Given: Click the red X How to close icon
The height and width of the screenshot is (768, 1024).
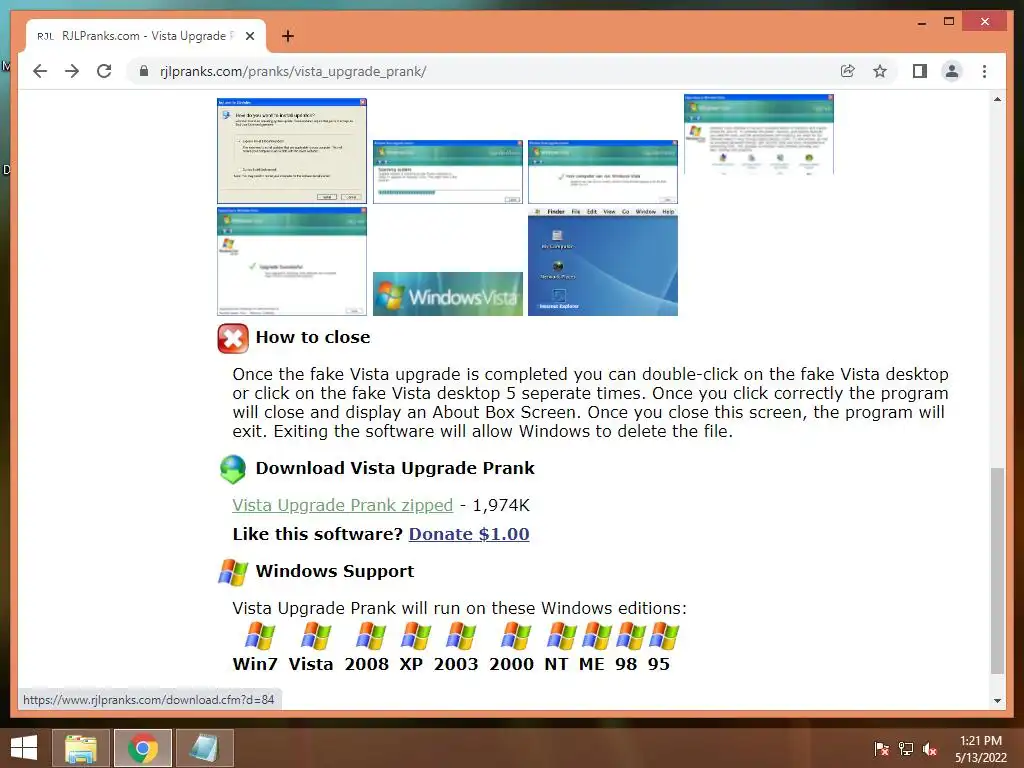Looking at the screenshot, I should point(232,338).
